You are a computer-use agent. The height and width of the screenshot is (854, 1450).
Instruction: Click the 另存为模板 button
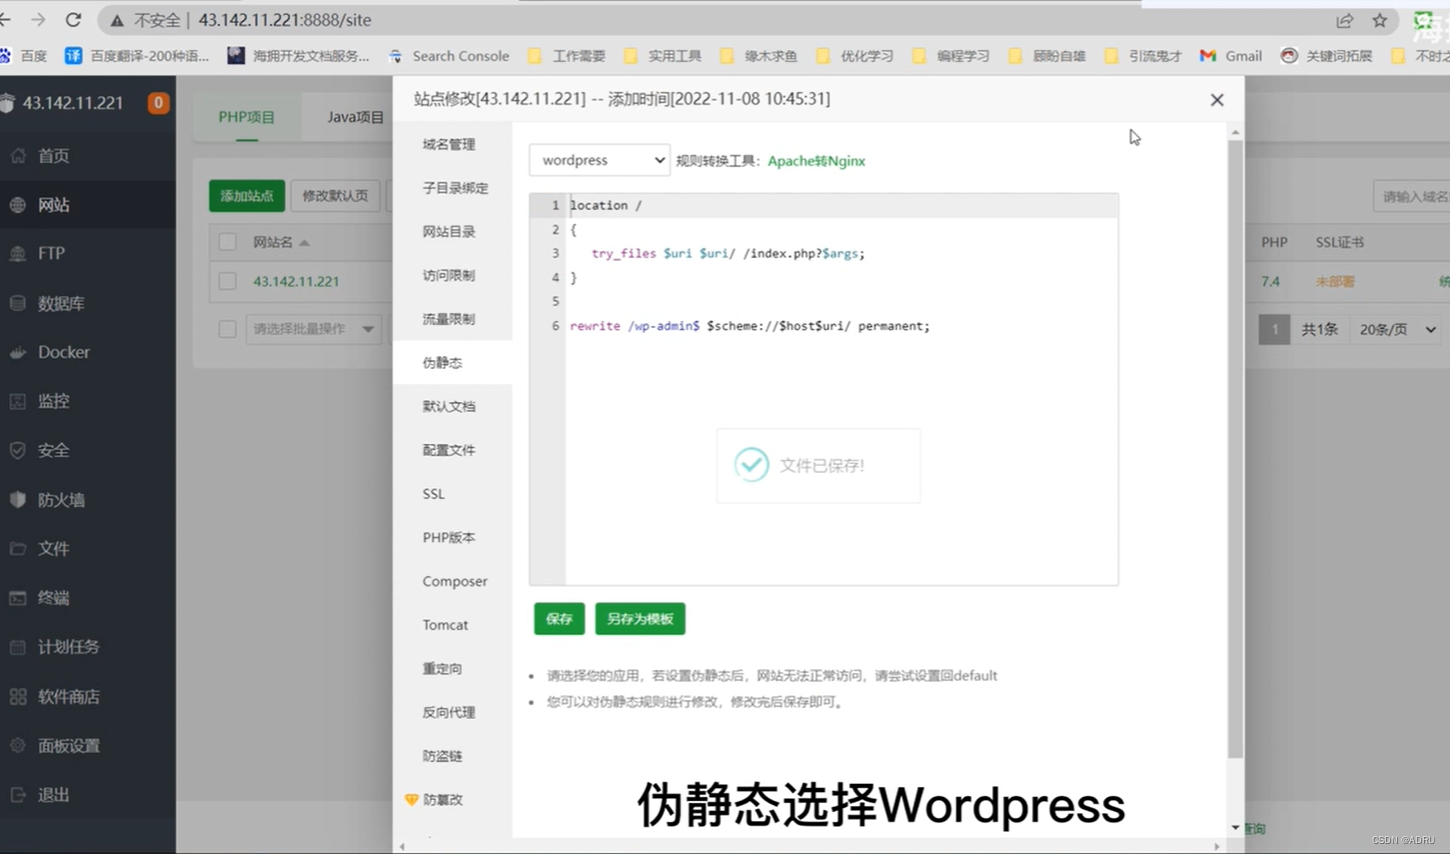[640, 619]
